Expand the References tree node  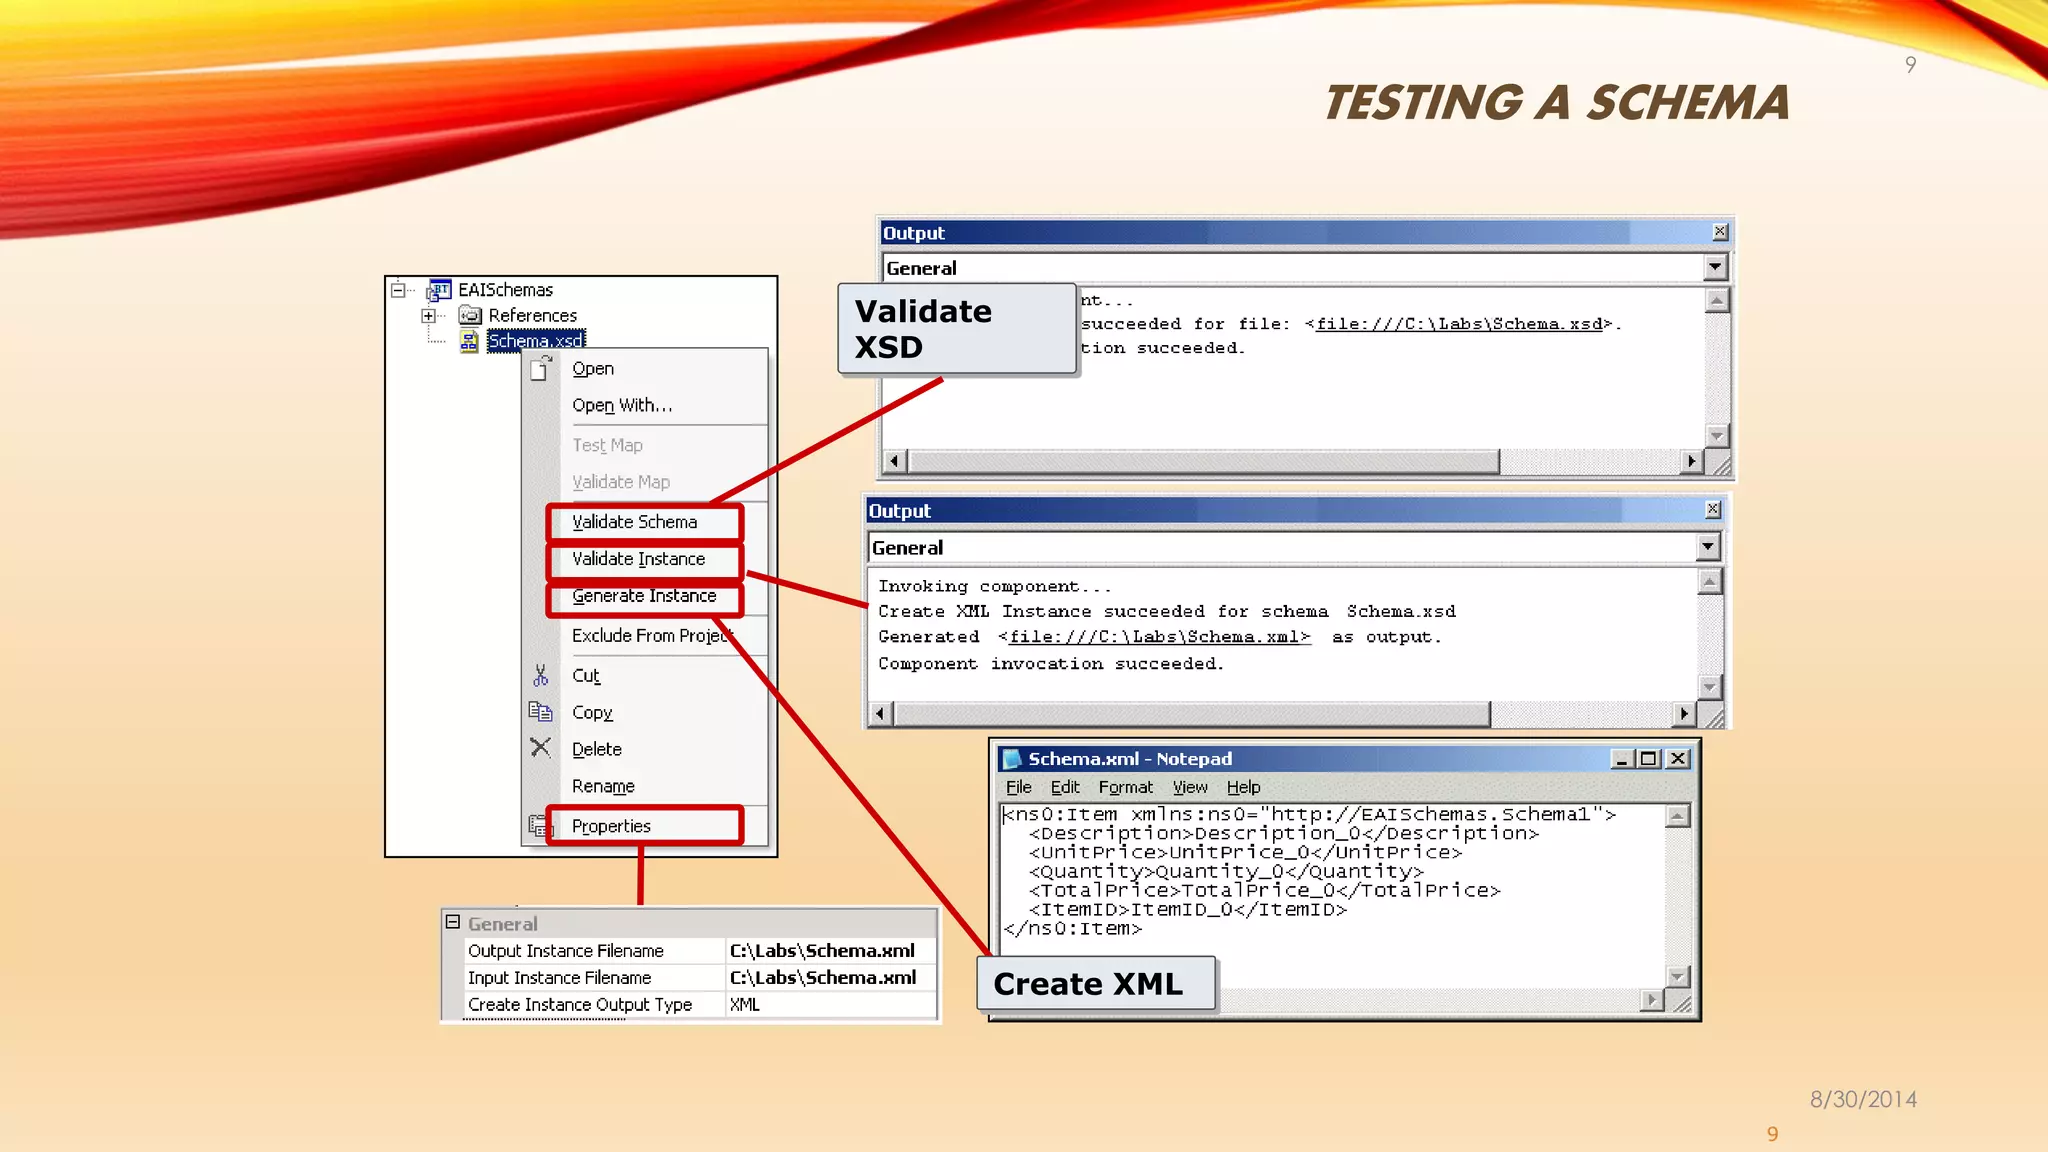[x=428, y=316]
